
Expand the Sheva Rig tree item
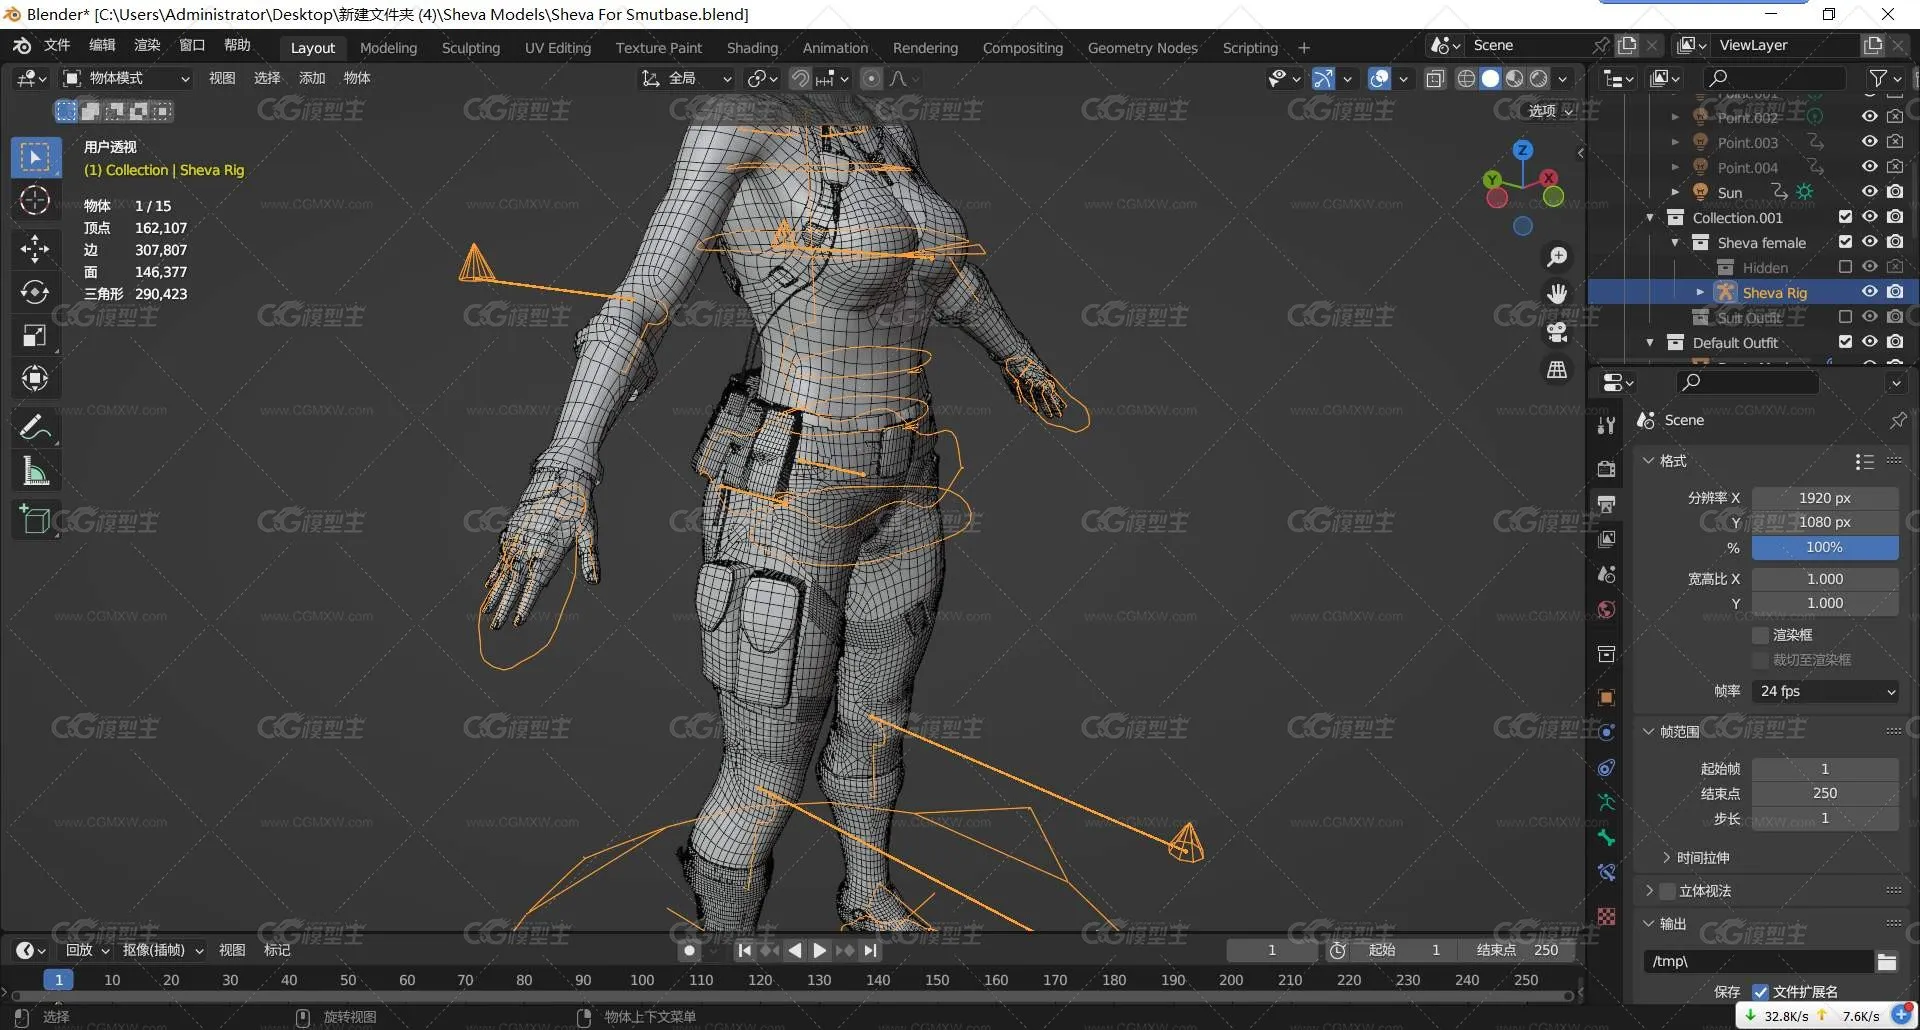click(x=1700, y=292)
